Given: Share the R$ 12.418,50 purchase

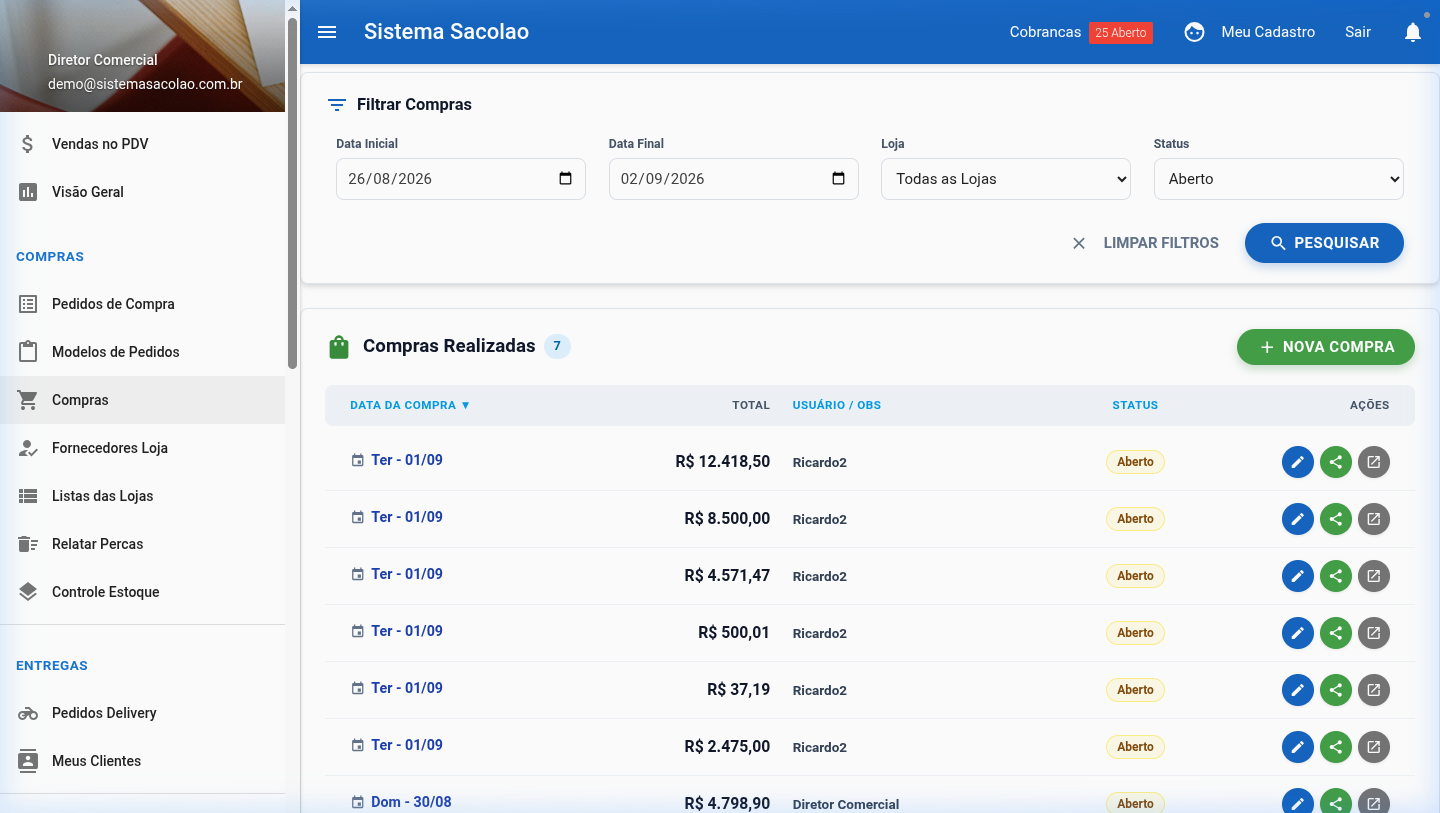Looking at the screenshot, I should click(1336, 462).
